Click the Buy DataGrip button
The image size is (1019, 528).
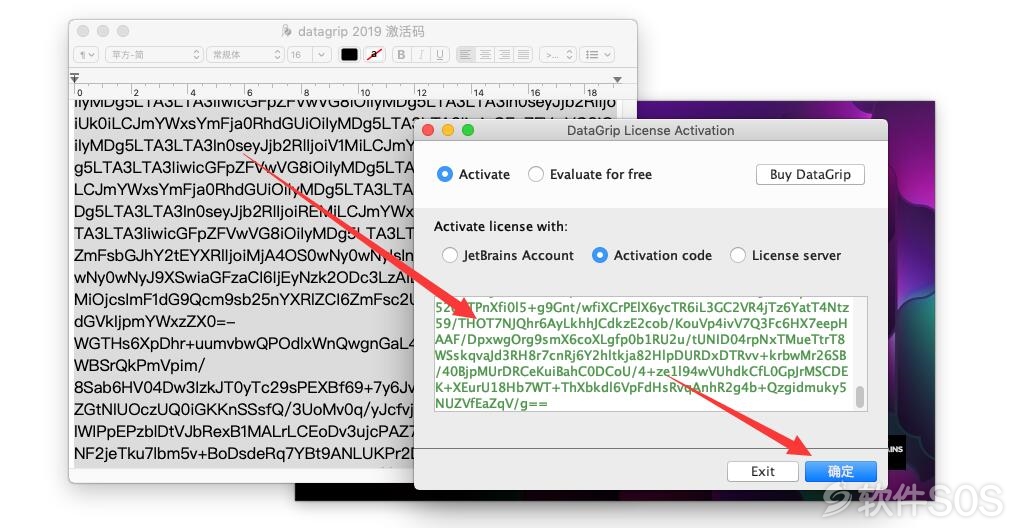(810, 174)
